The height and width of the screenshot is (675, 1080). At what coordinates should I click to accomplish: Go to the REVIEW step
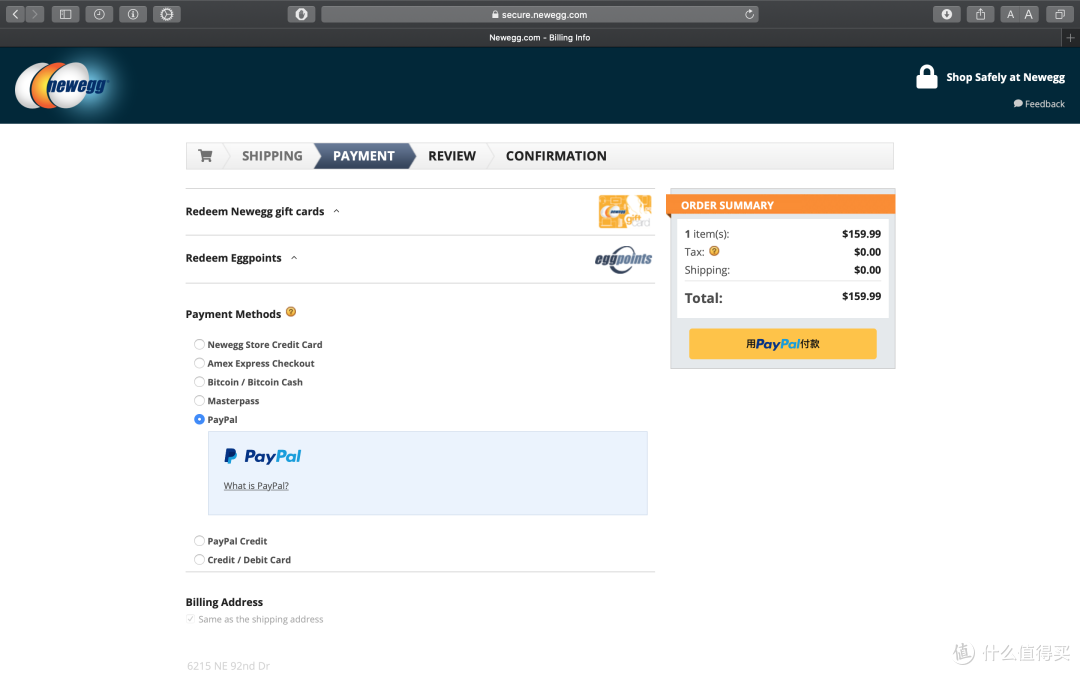click(452, 156)
